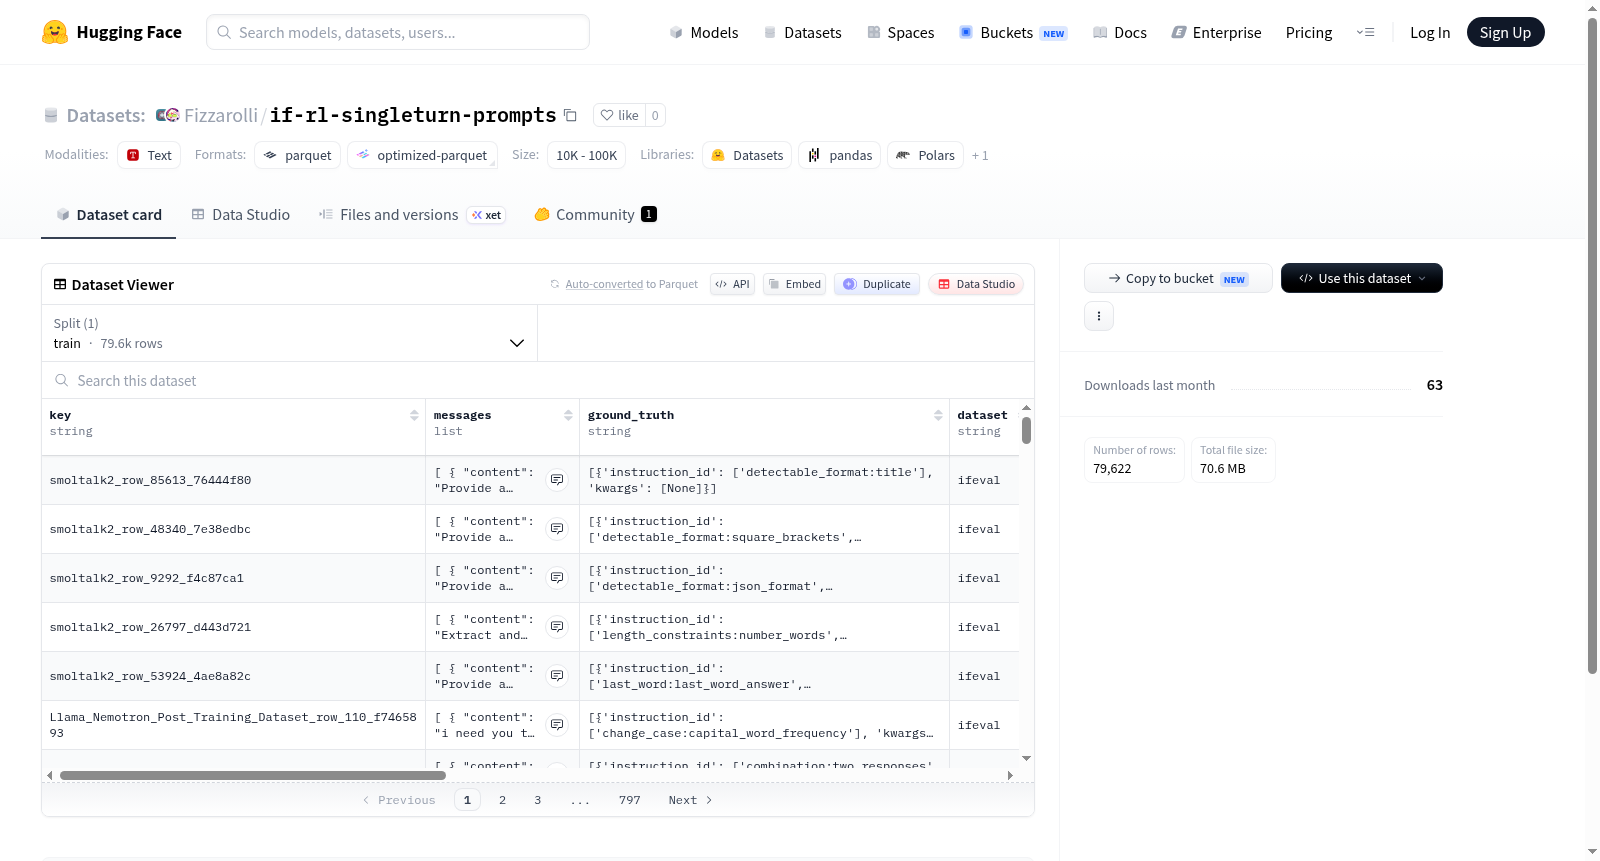Open the Use this dataset dropdown

tap(1362, 278)
